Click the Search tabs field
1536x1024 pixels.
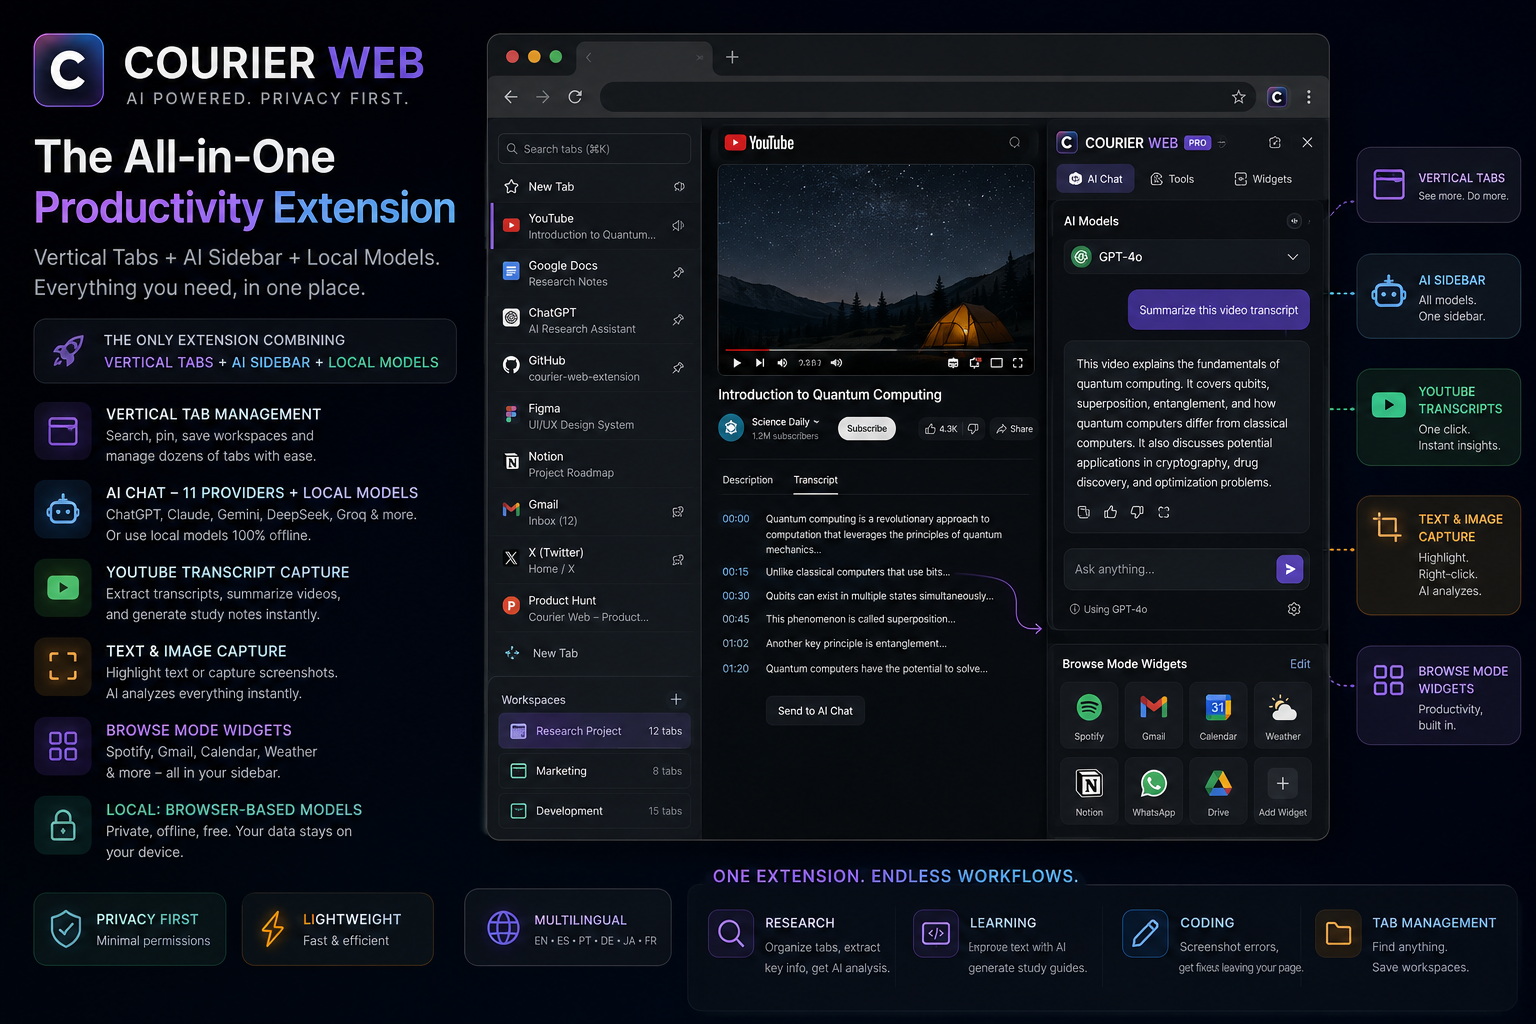point(595,149)
